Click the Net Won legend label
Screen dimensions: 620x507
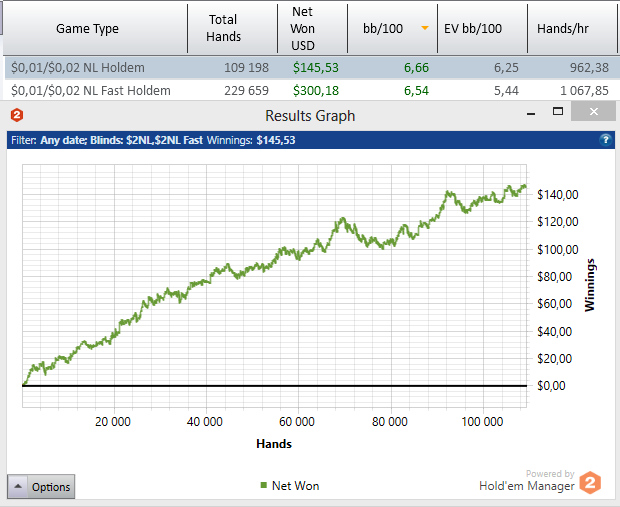coord(295,486)
